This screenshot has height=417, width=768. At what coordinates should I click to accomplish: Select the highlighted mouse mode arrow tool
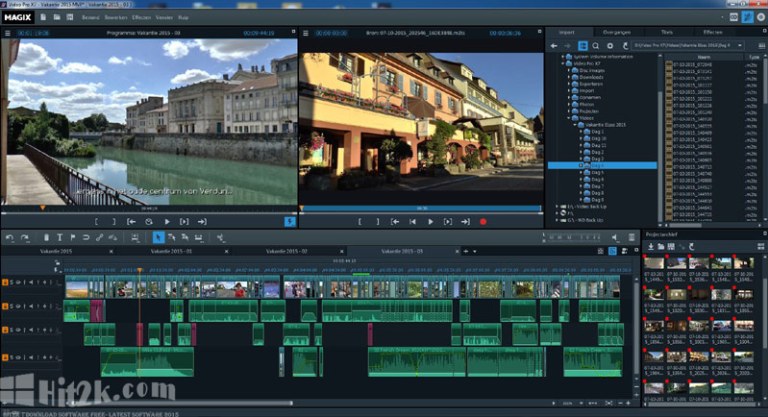click(x=157, y=237)
